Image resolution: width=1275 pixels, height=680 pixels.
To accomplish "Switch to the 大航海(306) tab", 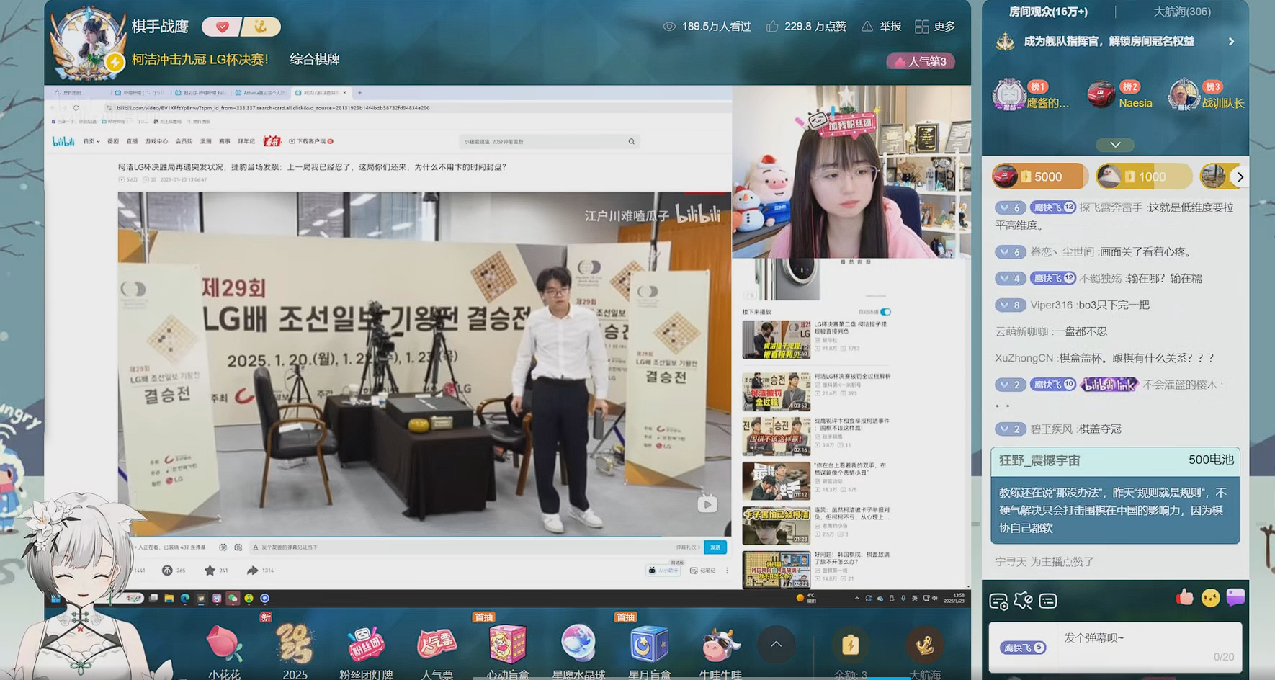I will click(x=1182, y=12).
